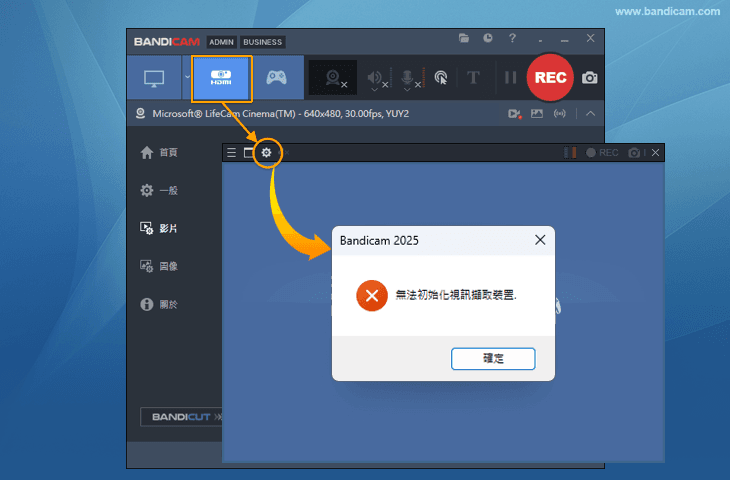Expand speaker options chevron
Viewport: 730px width, 480px height.
pos(374,89)
